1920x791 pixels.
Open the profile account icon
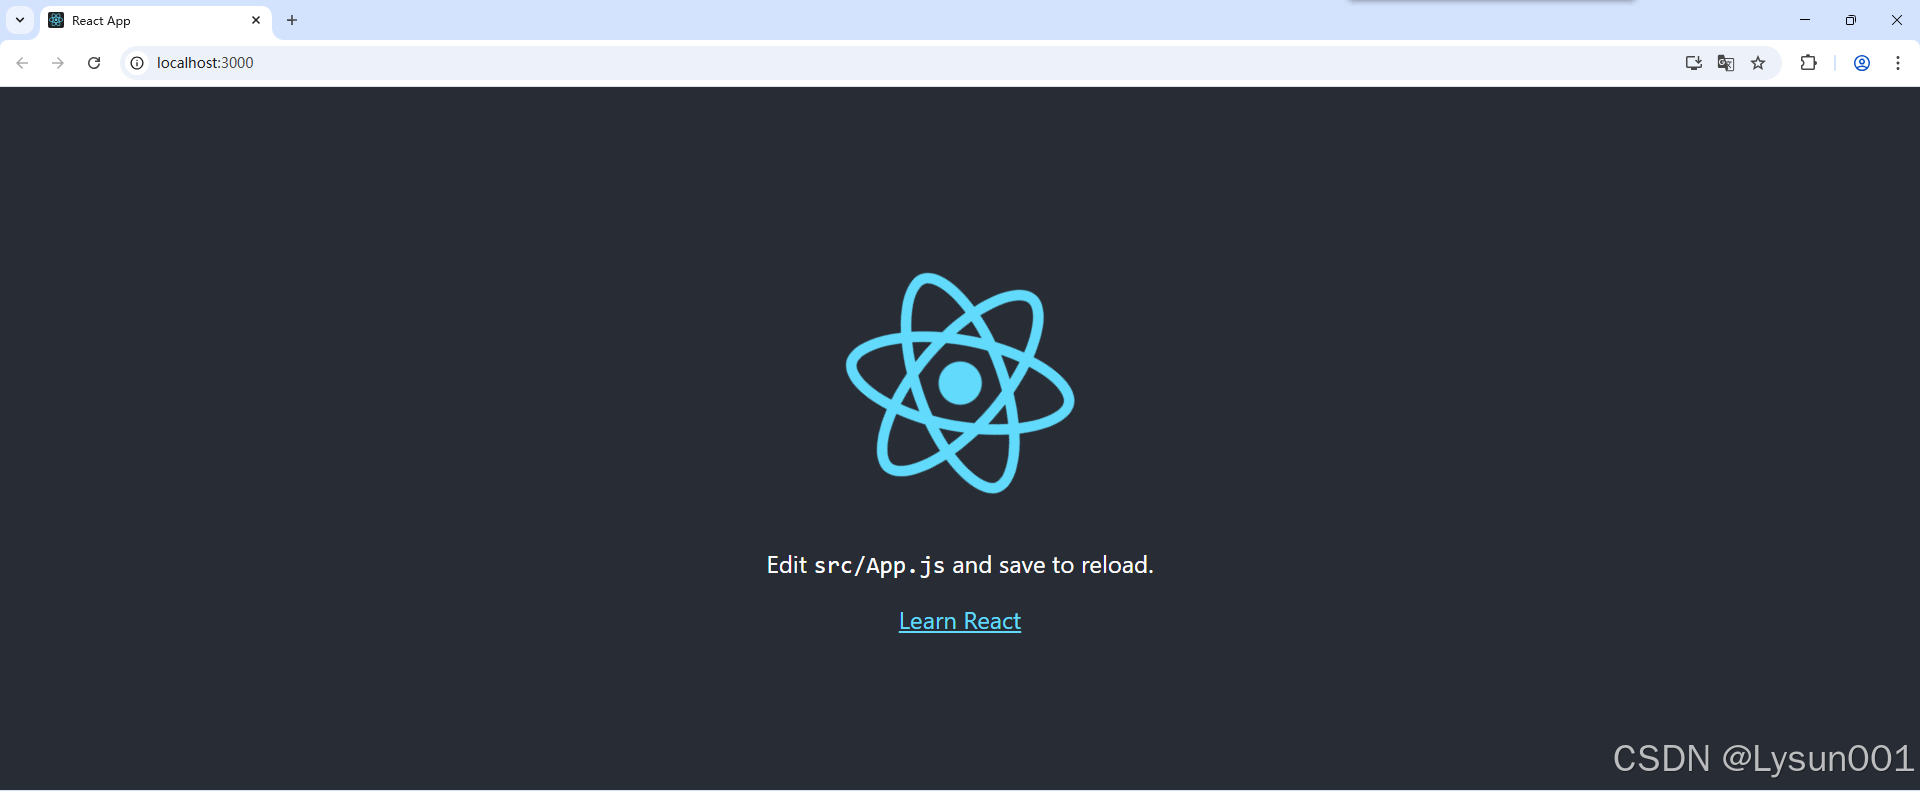coord(1862,63)
